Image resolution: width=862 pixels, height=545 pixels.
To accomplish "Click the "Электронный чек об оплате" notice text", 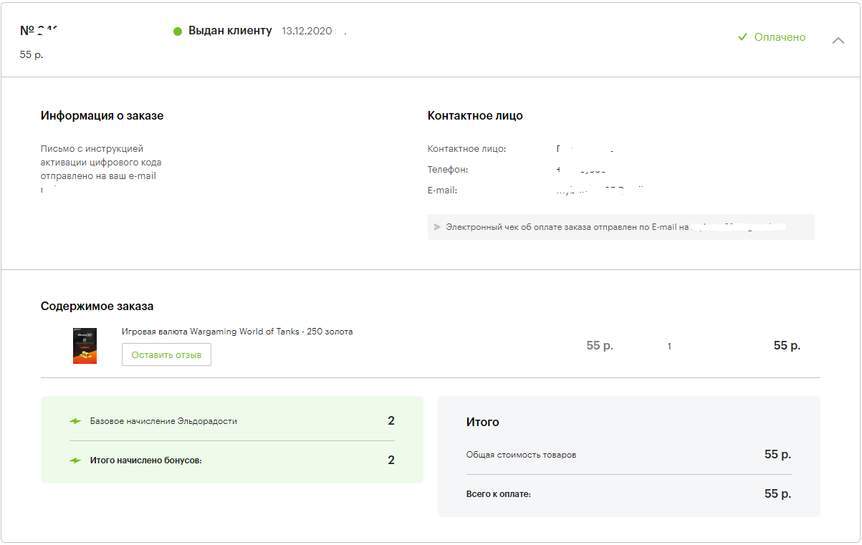I will click(x=560, y=227).
